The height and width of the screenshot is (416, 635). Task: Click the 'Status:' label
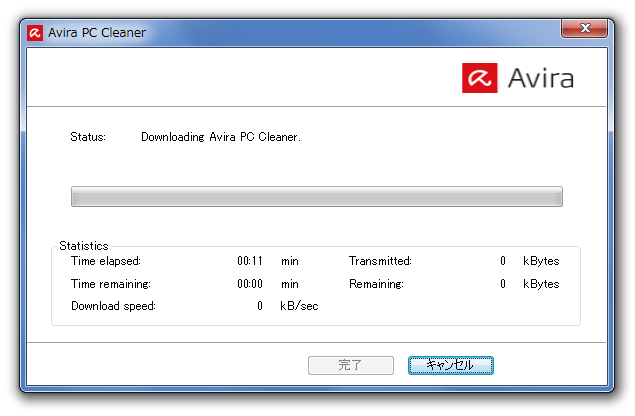(x=88, y=137)
